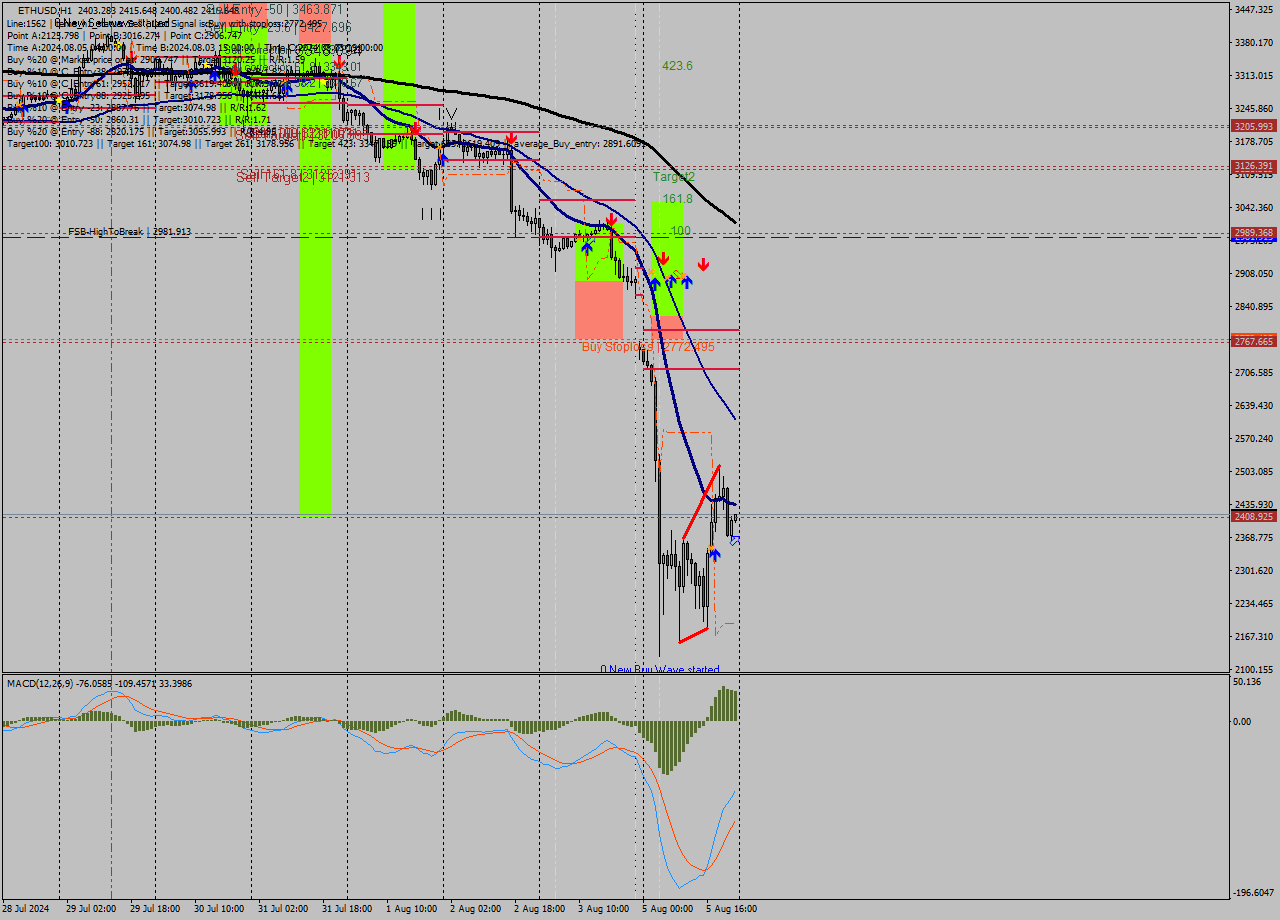Viewport: 1280px width, 920px height.
Task: Click the '0 New Buy Wave started' text
Action: [x=660, y=669]
